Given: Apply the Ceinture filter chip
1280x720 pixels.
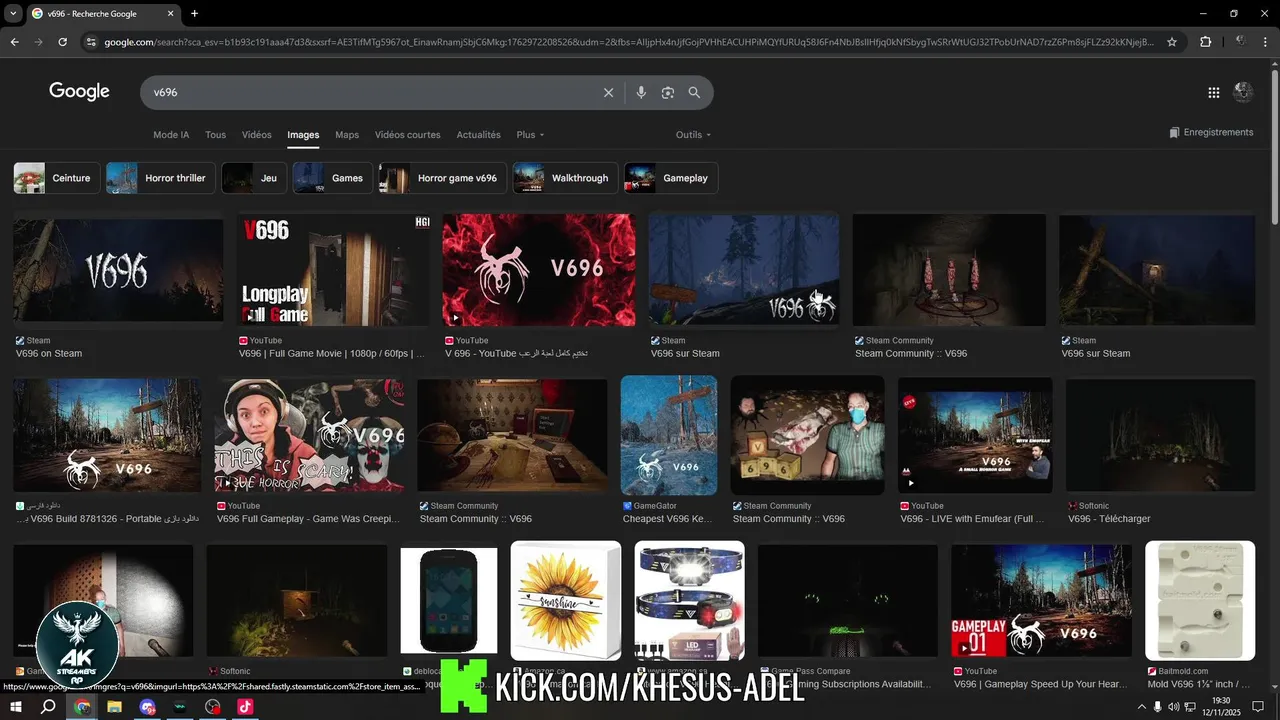Looking at the screenshot, I should click(57, 178).
